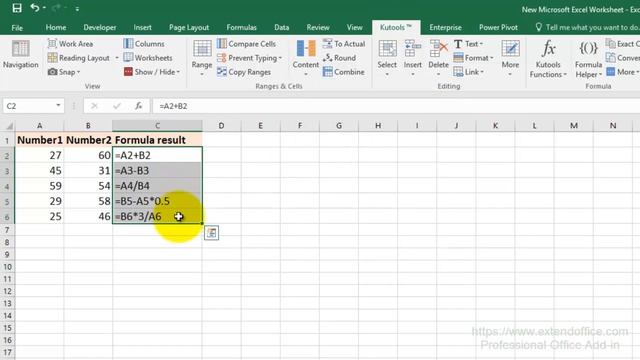Image resolution: width=640 pixels, height=360 pixels.
Task: Select column D header
Action: point(221,126)
